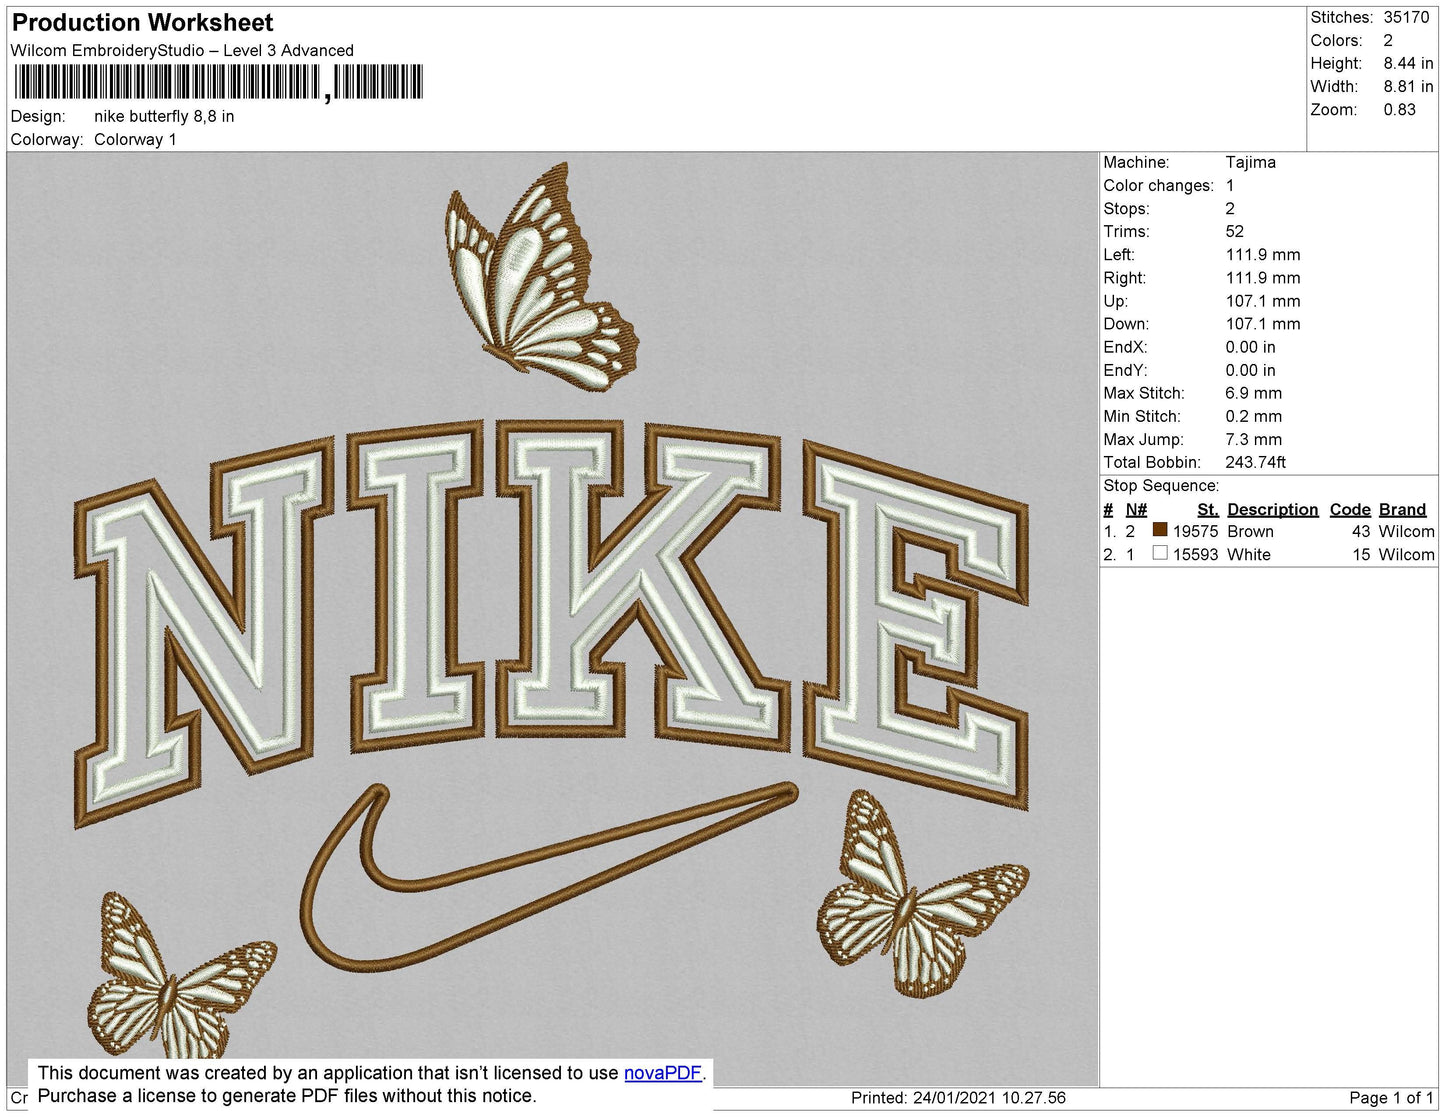
Task: Select the Brown thread color swatch
Action: point(1160,530)
